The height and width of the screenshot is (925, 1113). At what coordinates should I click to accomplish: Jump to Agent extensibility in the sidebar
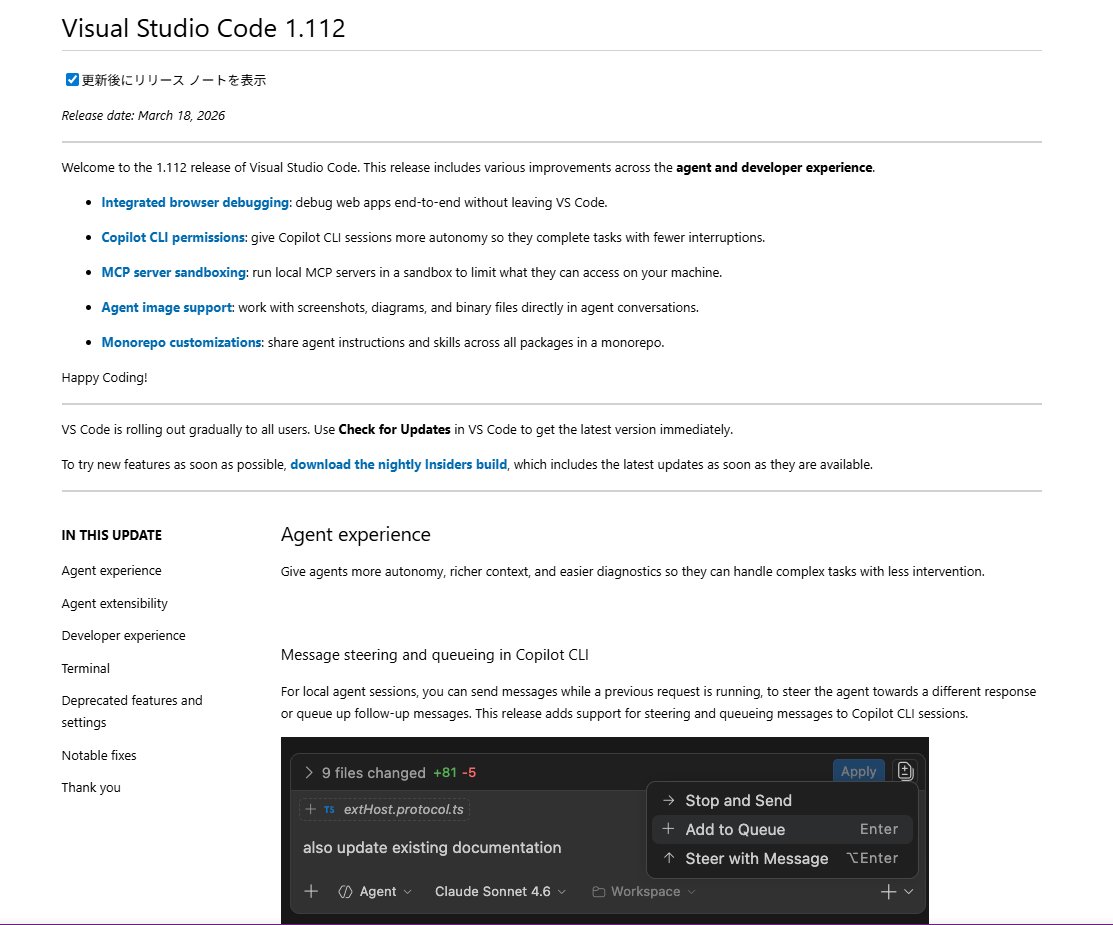[x=114, y=603]
